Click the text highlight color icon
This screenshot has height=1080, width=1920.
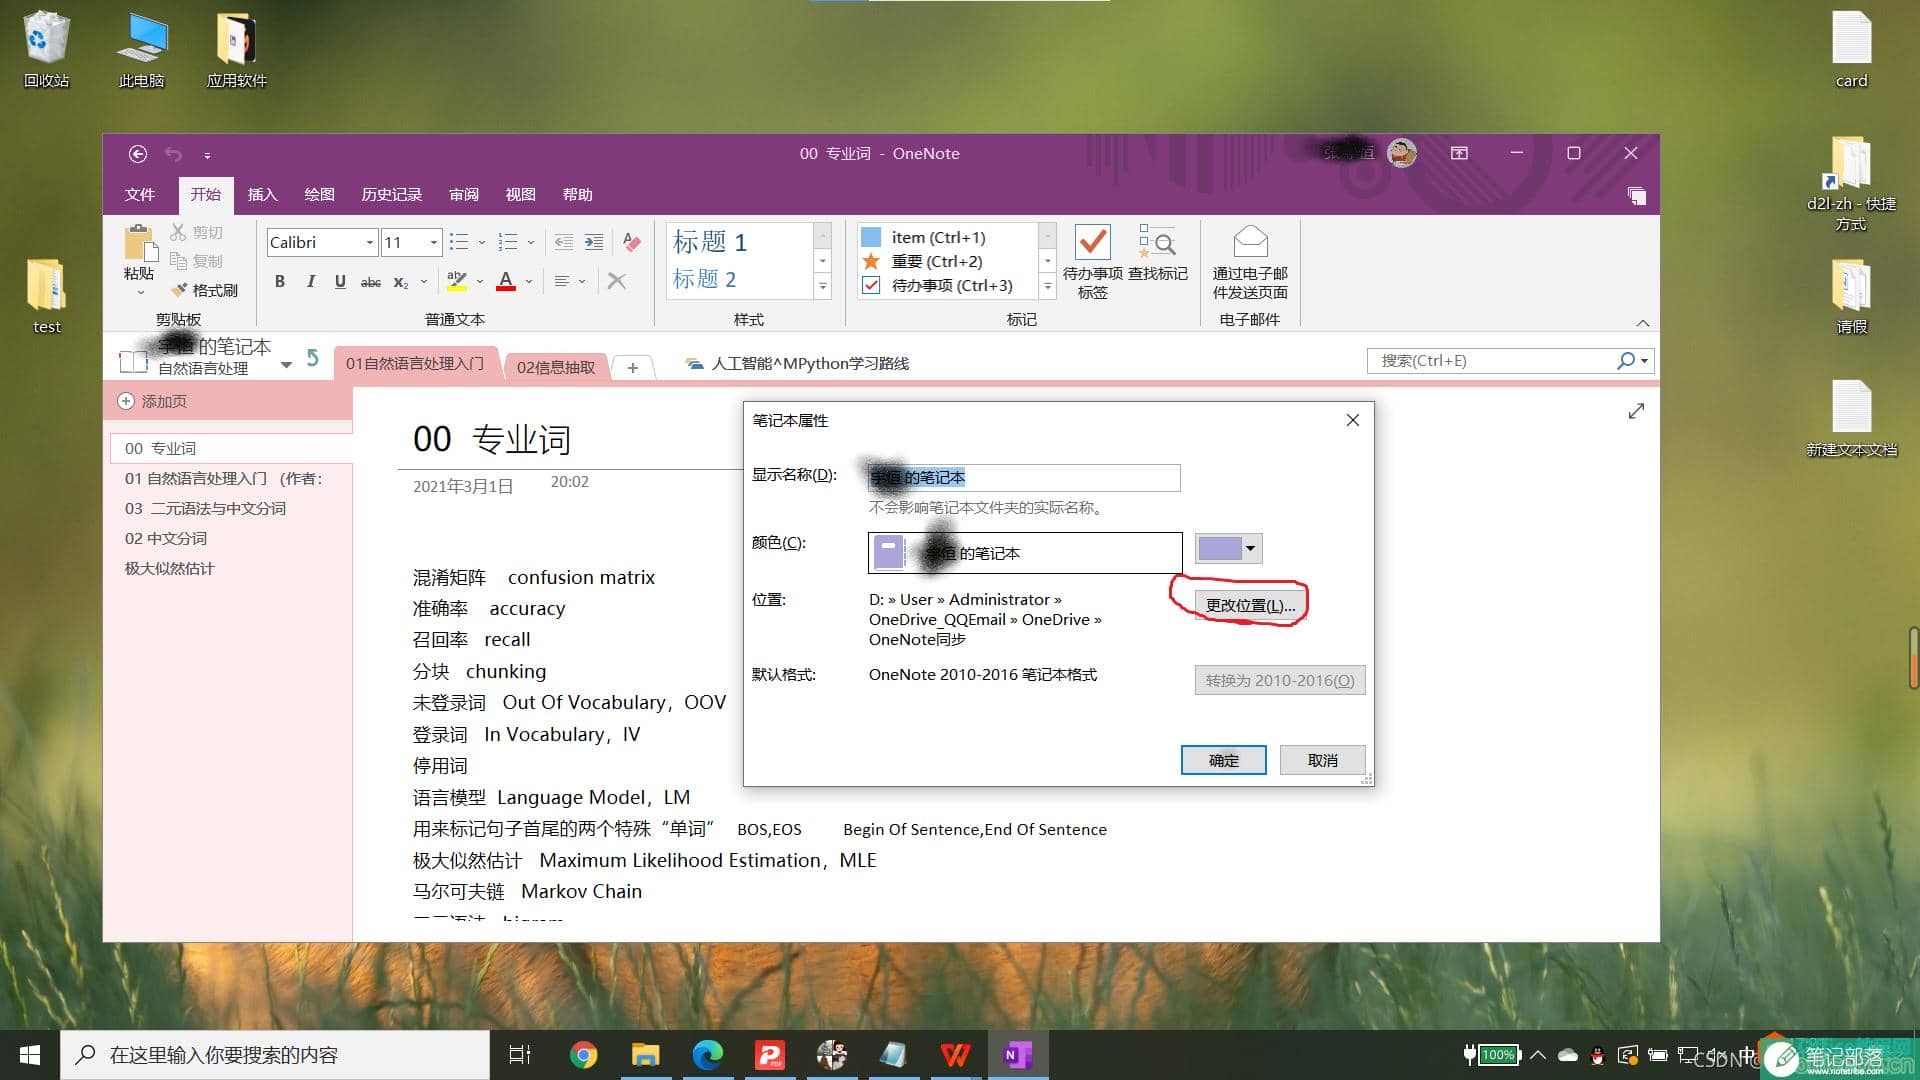[456, 281]
